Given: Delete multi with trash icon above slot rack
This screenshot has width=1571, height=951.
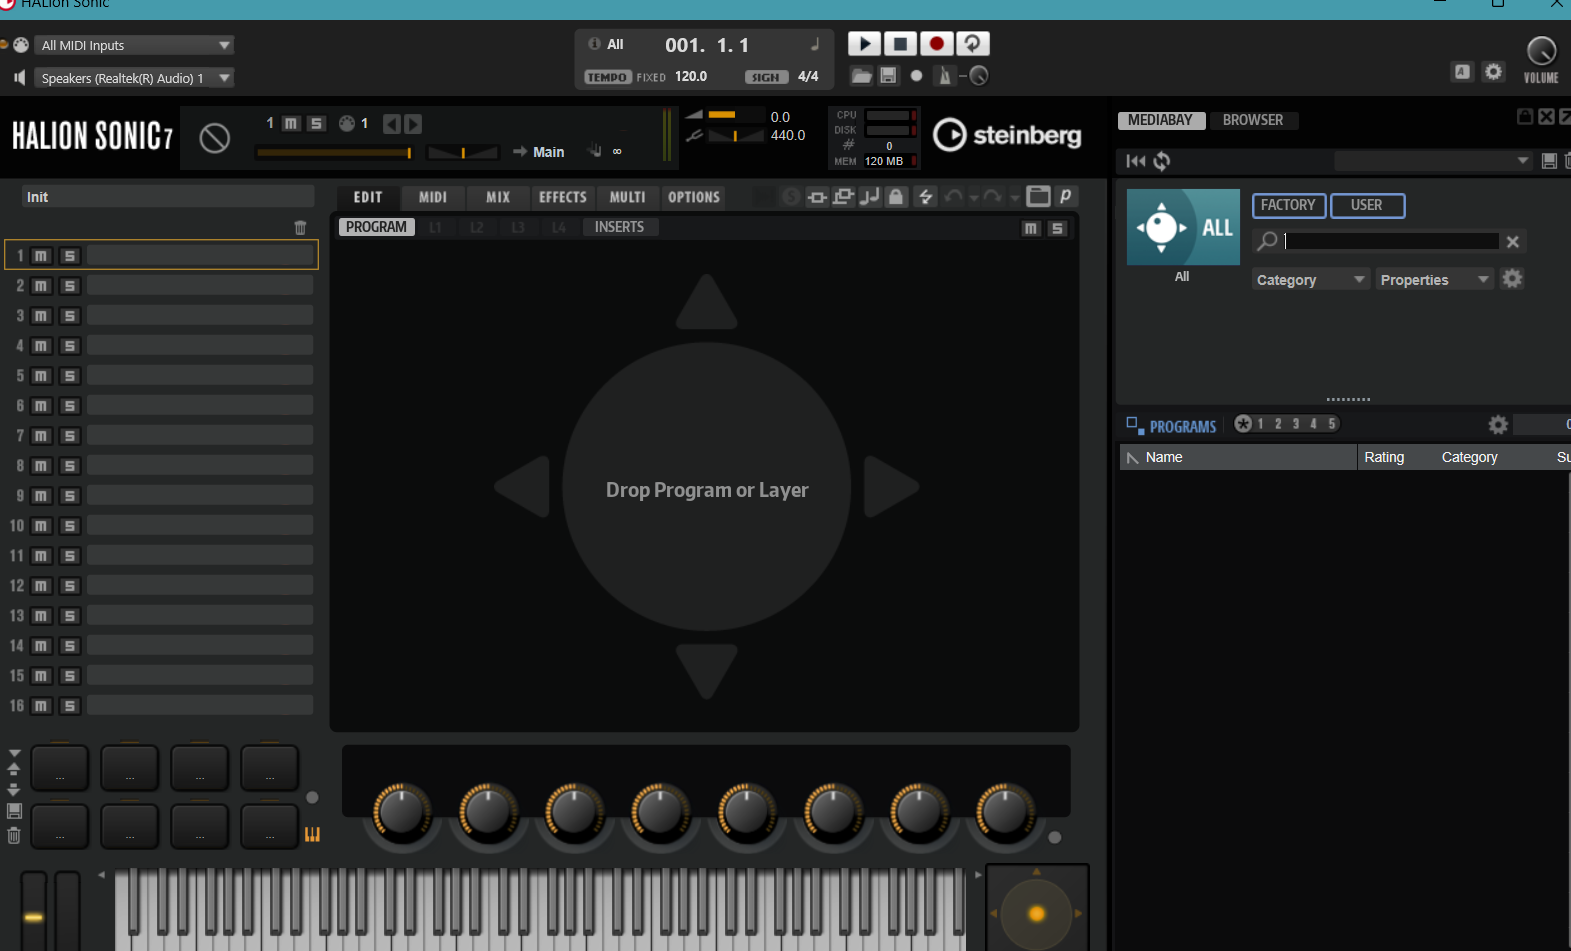Looking at the screenshot, I should pos(300,228).
